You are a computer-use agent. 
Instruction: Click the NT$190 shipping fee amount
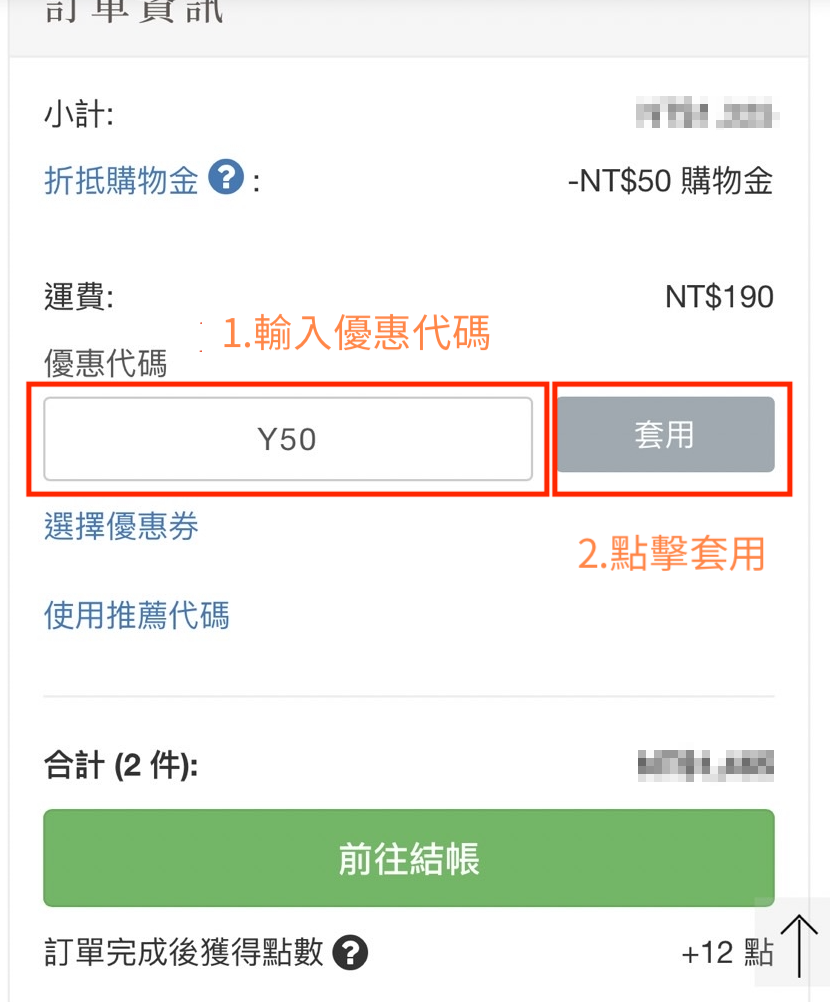point(719,296)
